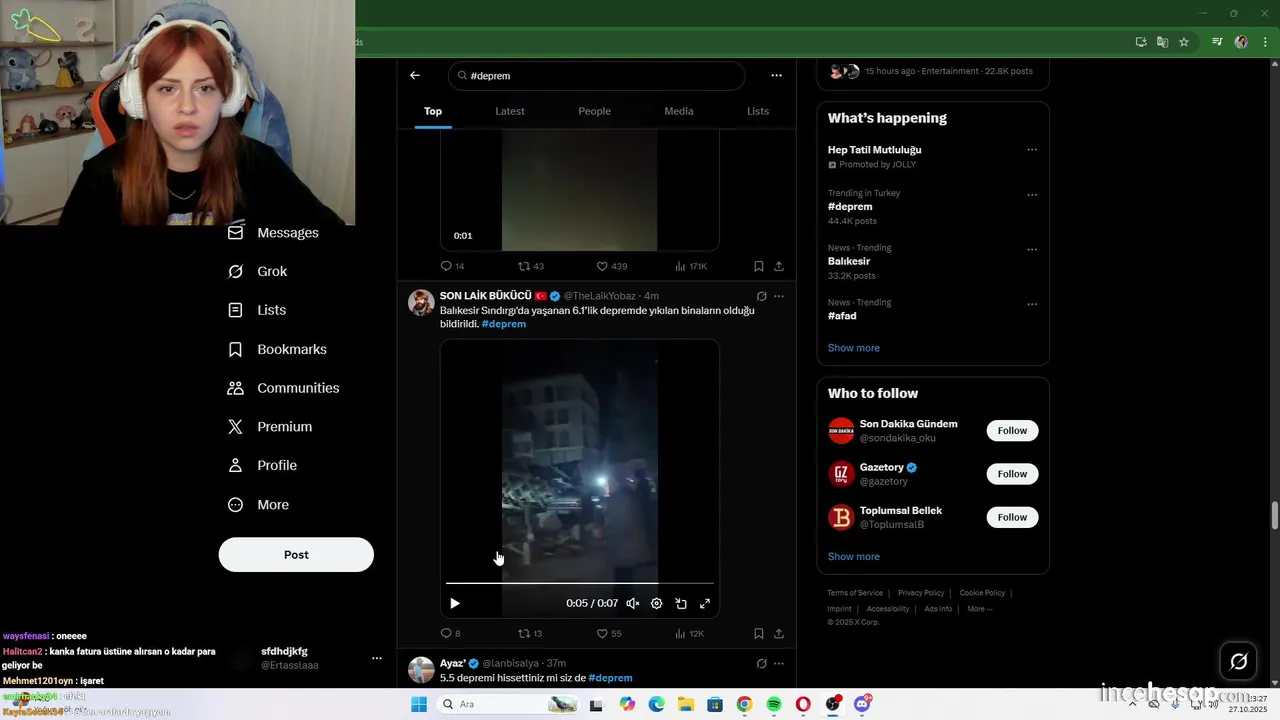Follow Son Dakika Gündem

coord(1012,431)
